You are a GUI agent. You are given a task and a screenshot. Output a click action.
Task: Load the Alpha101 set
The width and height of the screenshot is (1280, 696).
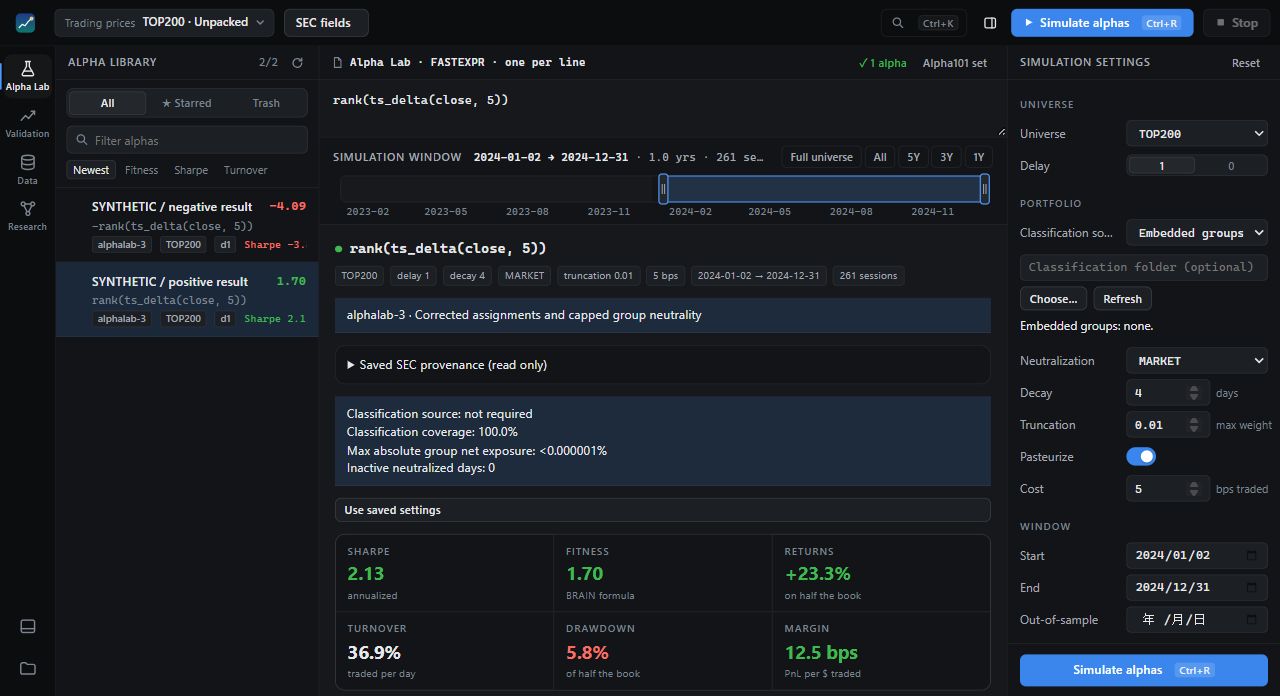pyautogui.click(x=955, y=63)
